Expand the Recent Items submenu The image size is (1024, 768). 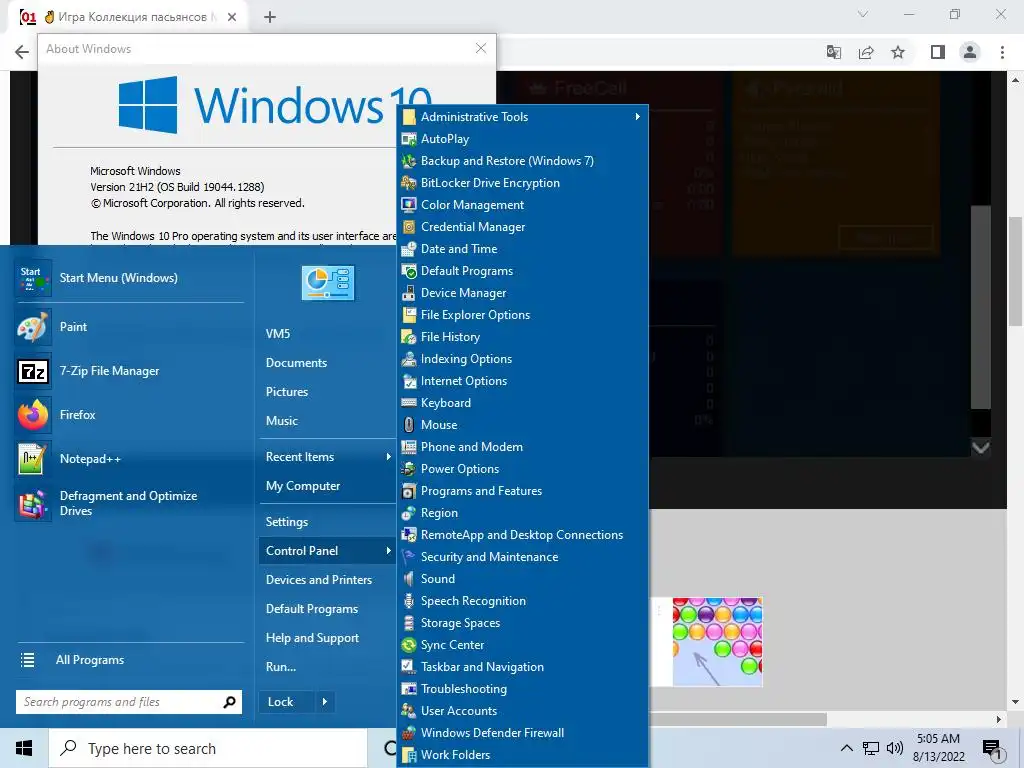point(327,457)
